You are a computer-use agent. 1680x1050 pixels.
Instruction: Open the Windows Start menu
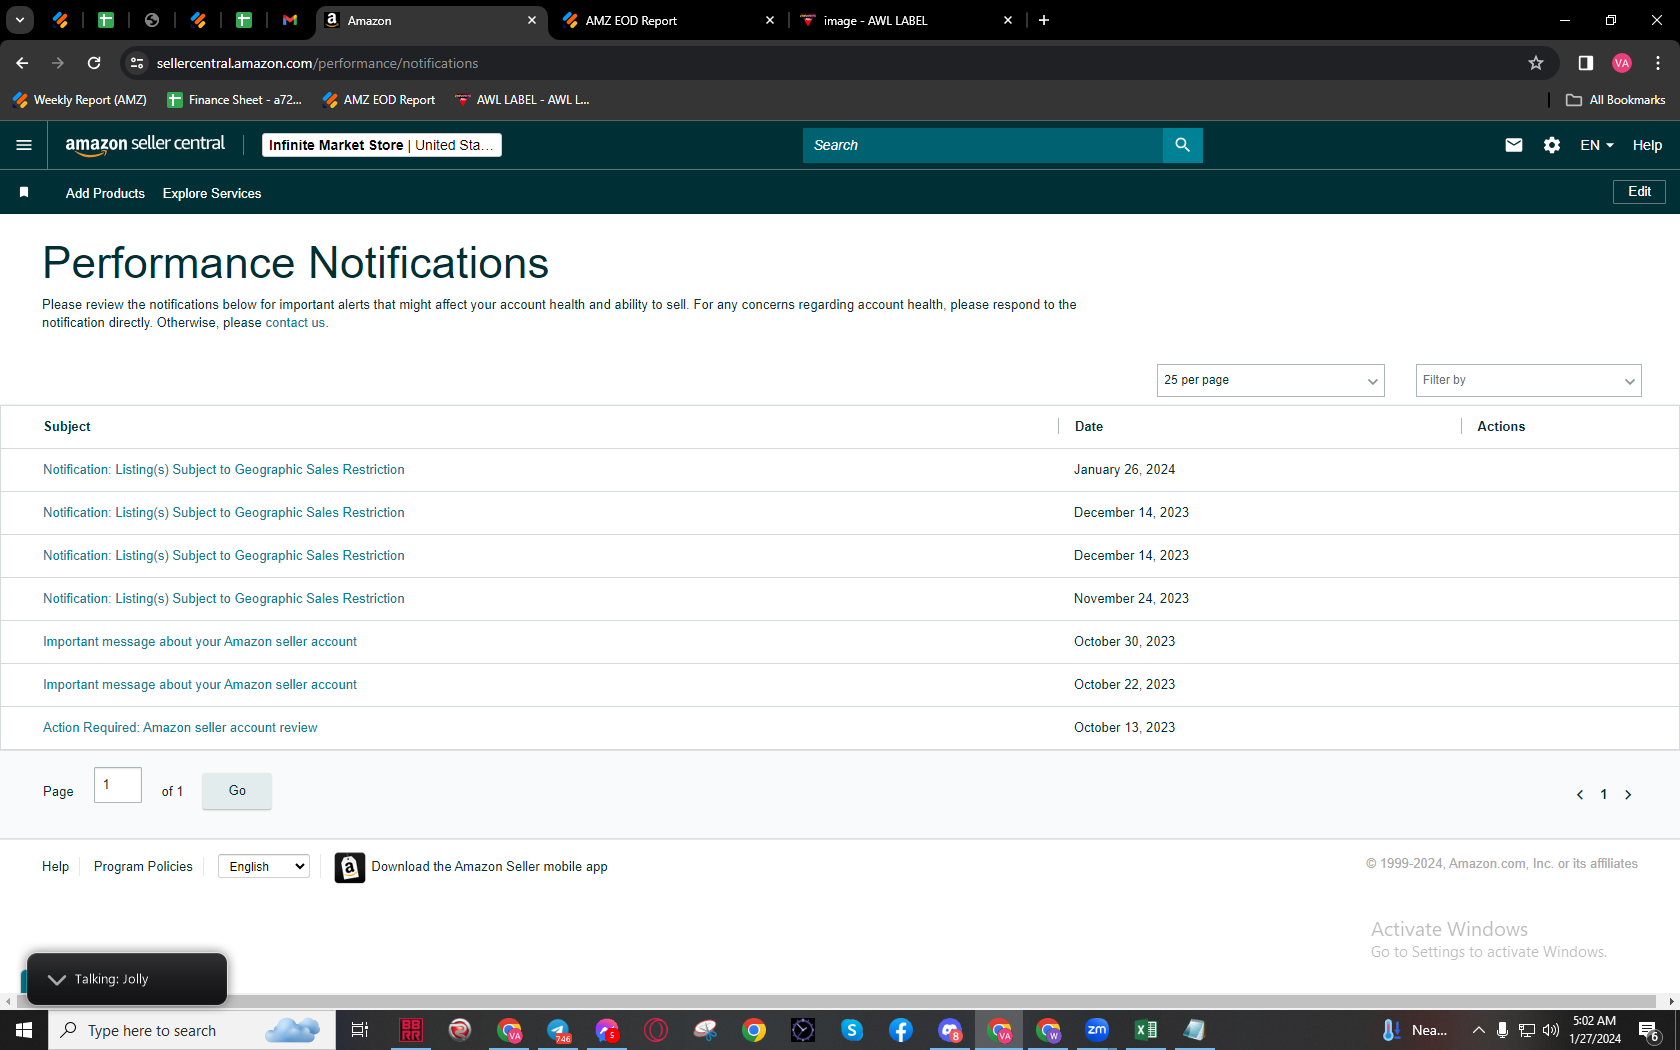pos(24,1030)
